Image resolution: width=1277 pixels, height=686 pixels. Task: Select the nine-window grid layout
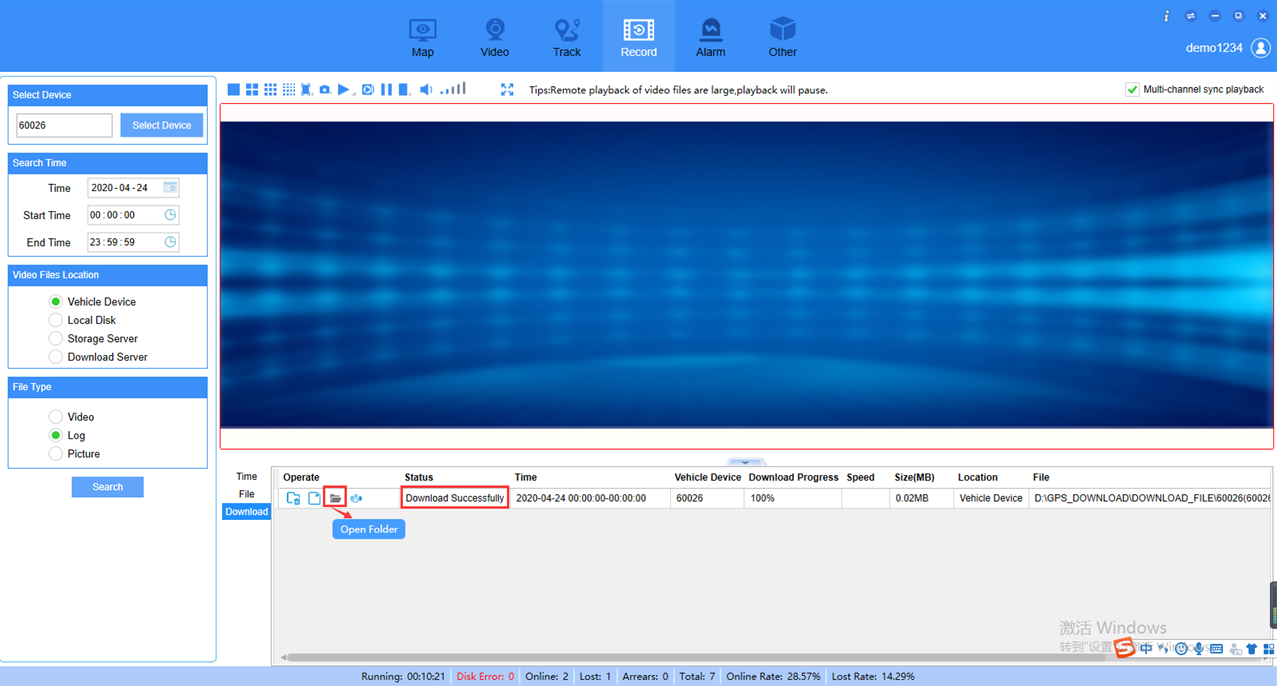pyautogui.click(x=270, y=90)
